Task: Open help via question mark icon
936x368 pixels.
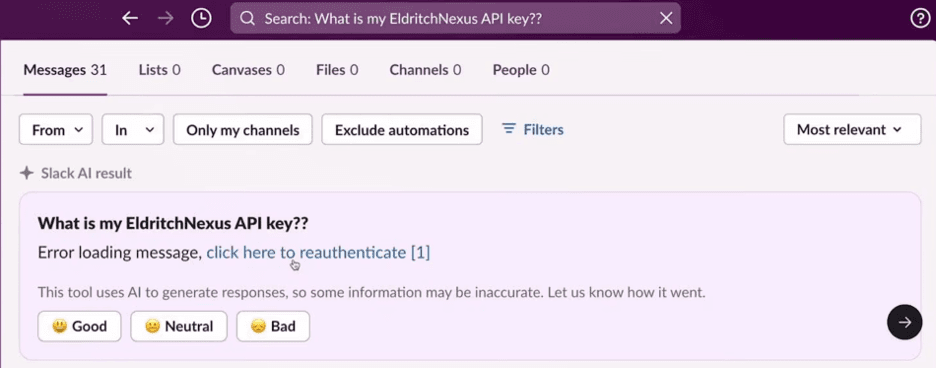Action: coord(920,19)
